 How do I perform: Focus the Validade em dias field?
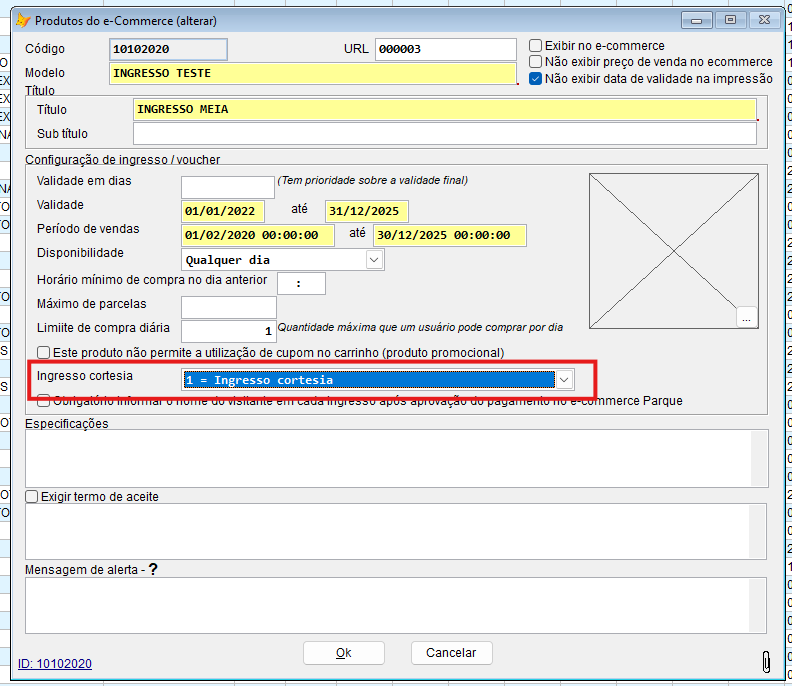click(228, 187)
